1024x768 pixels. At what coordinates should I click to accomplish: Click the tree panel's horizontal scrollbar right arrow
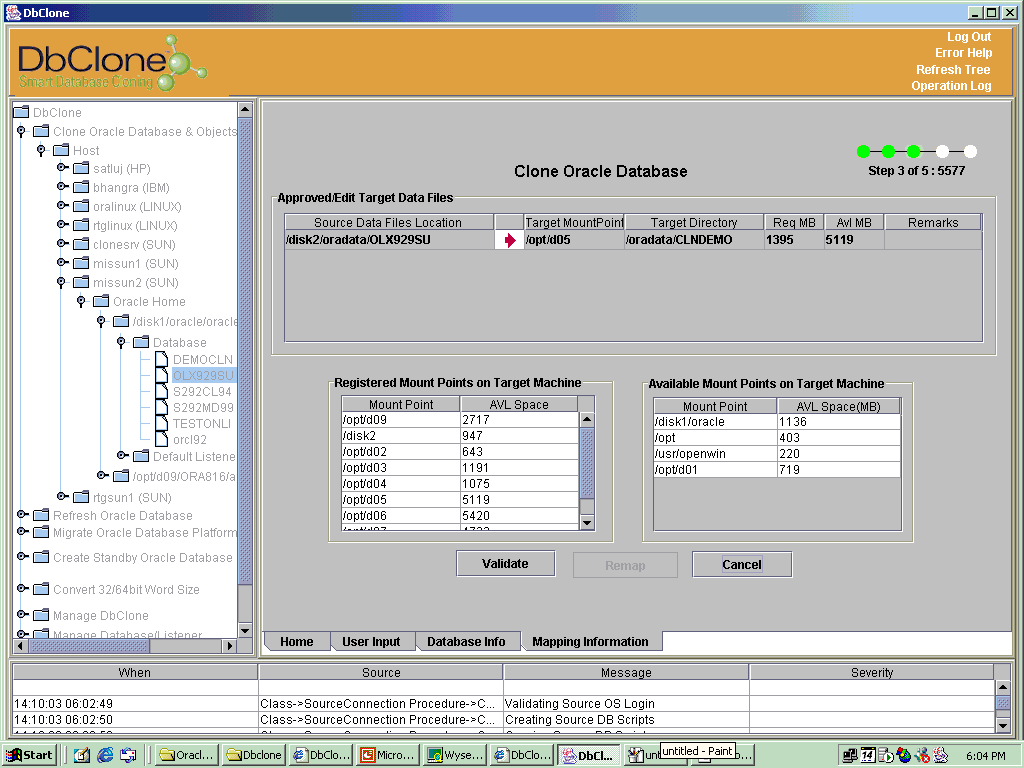tap(229, 646)
